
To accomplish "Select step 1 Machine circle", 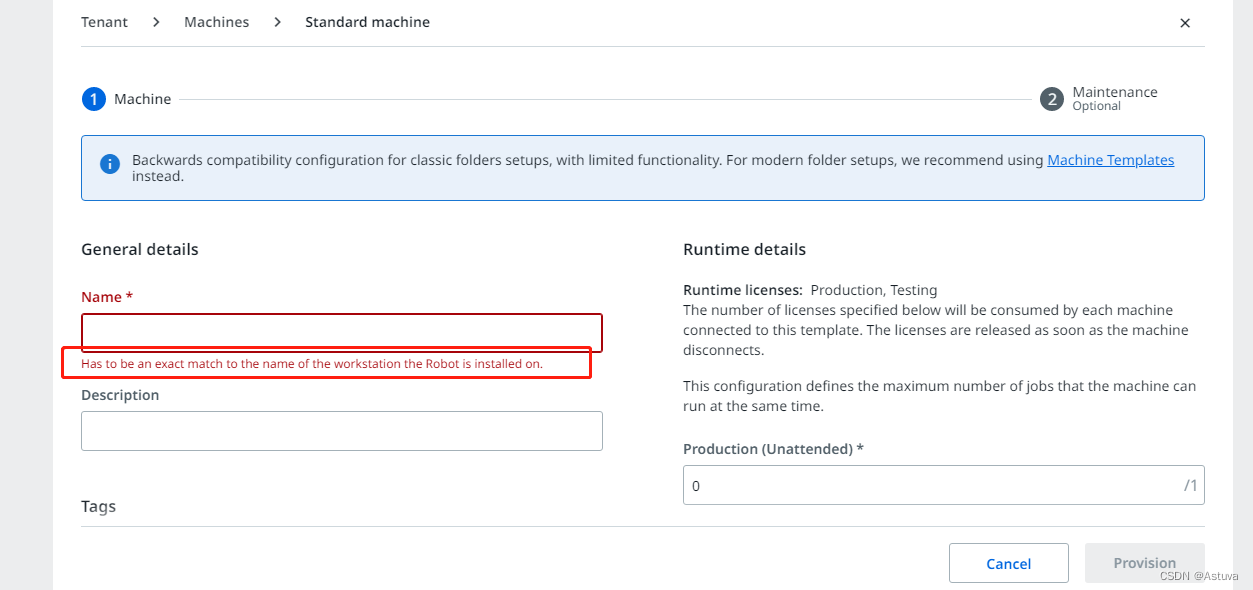I will 93,99.
